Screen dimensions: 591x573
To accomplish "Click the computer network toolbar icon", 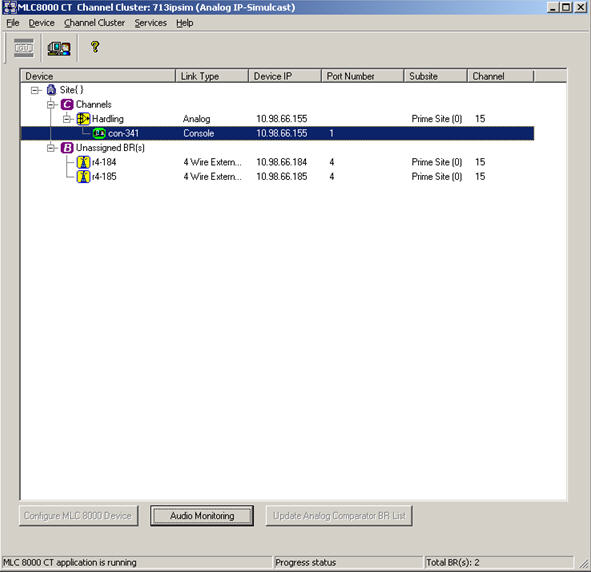I will click(x=59, y=49).
